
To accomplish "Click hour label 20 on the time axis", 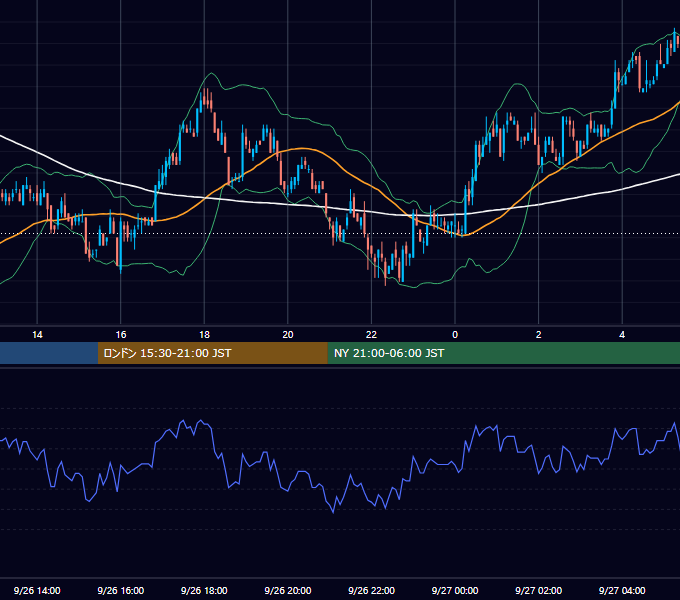I will (288, 335).
